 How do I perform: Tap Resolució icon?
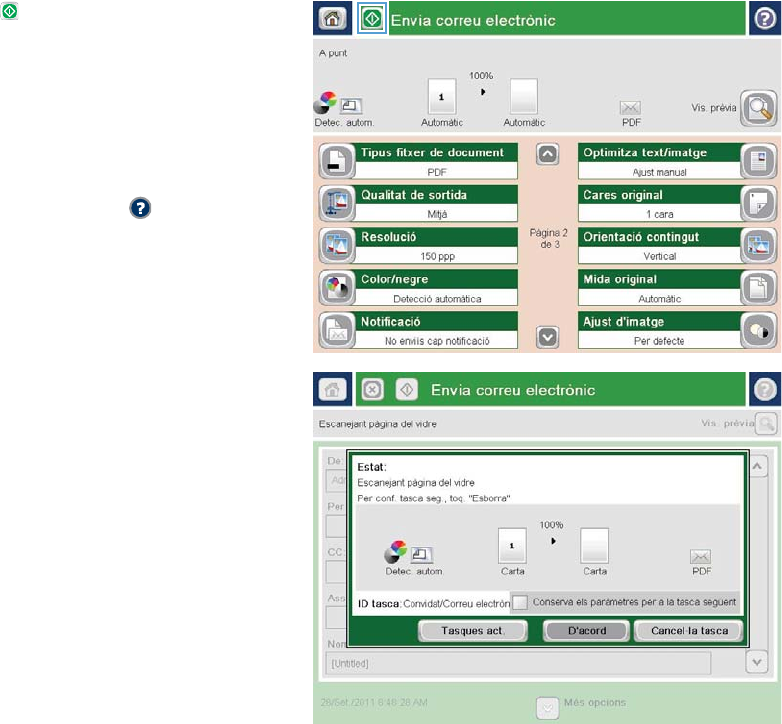click(x=337, y=245)
